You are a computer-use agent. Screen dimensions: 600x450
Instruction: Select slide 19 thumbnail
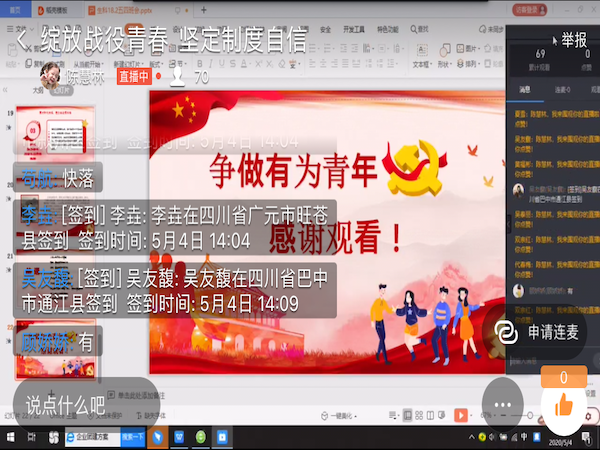coord(55,133)
